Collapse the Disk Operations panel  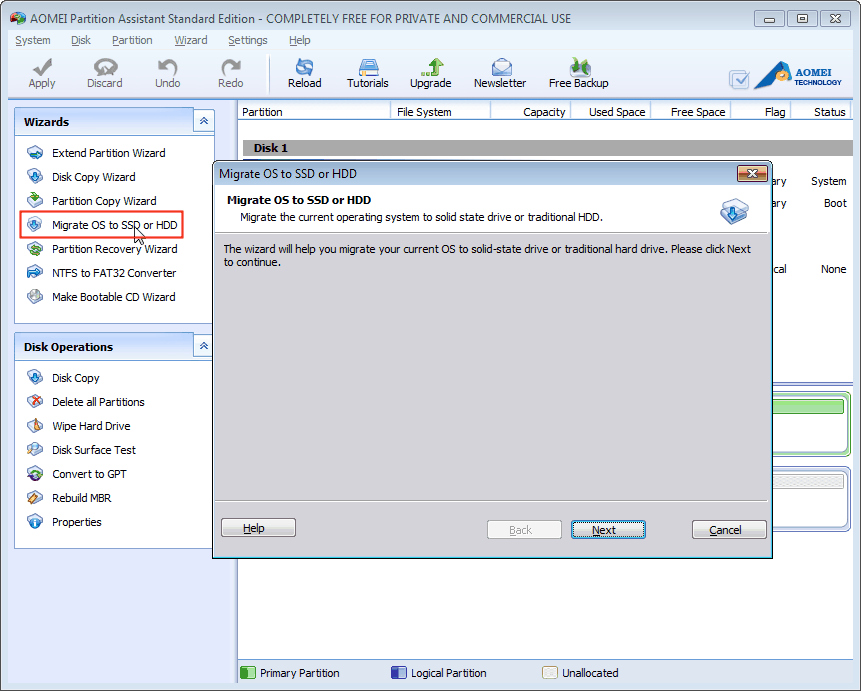203,346
